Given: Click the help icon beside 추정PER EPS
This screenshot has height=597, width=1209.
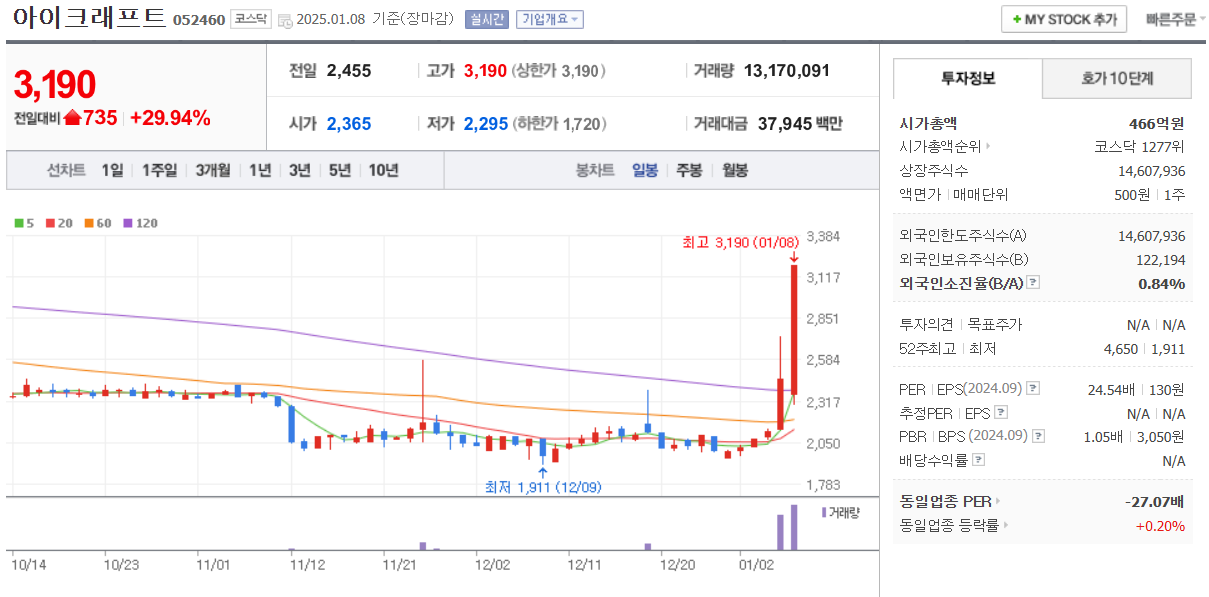Looking at the screenshot, I should (1001, 412).
